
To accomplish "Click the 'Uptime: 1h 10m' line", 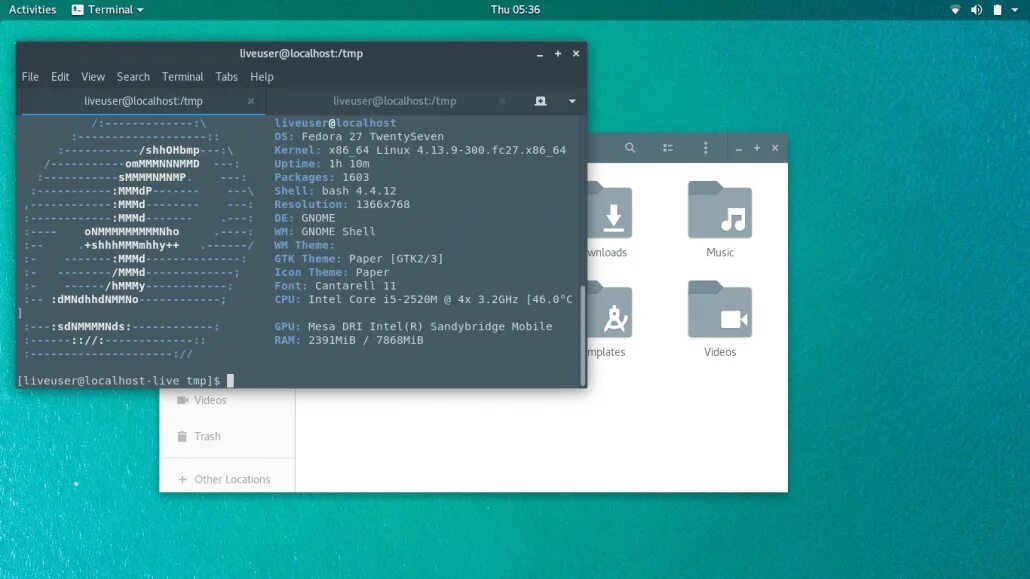I will click(x=321, y=164).
